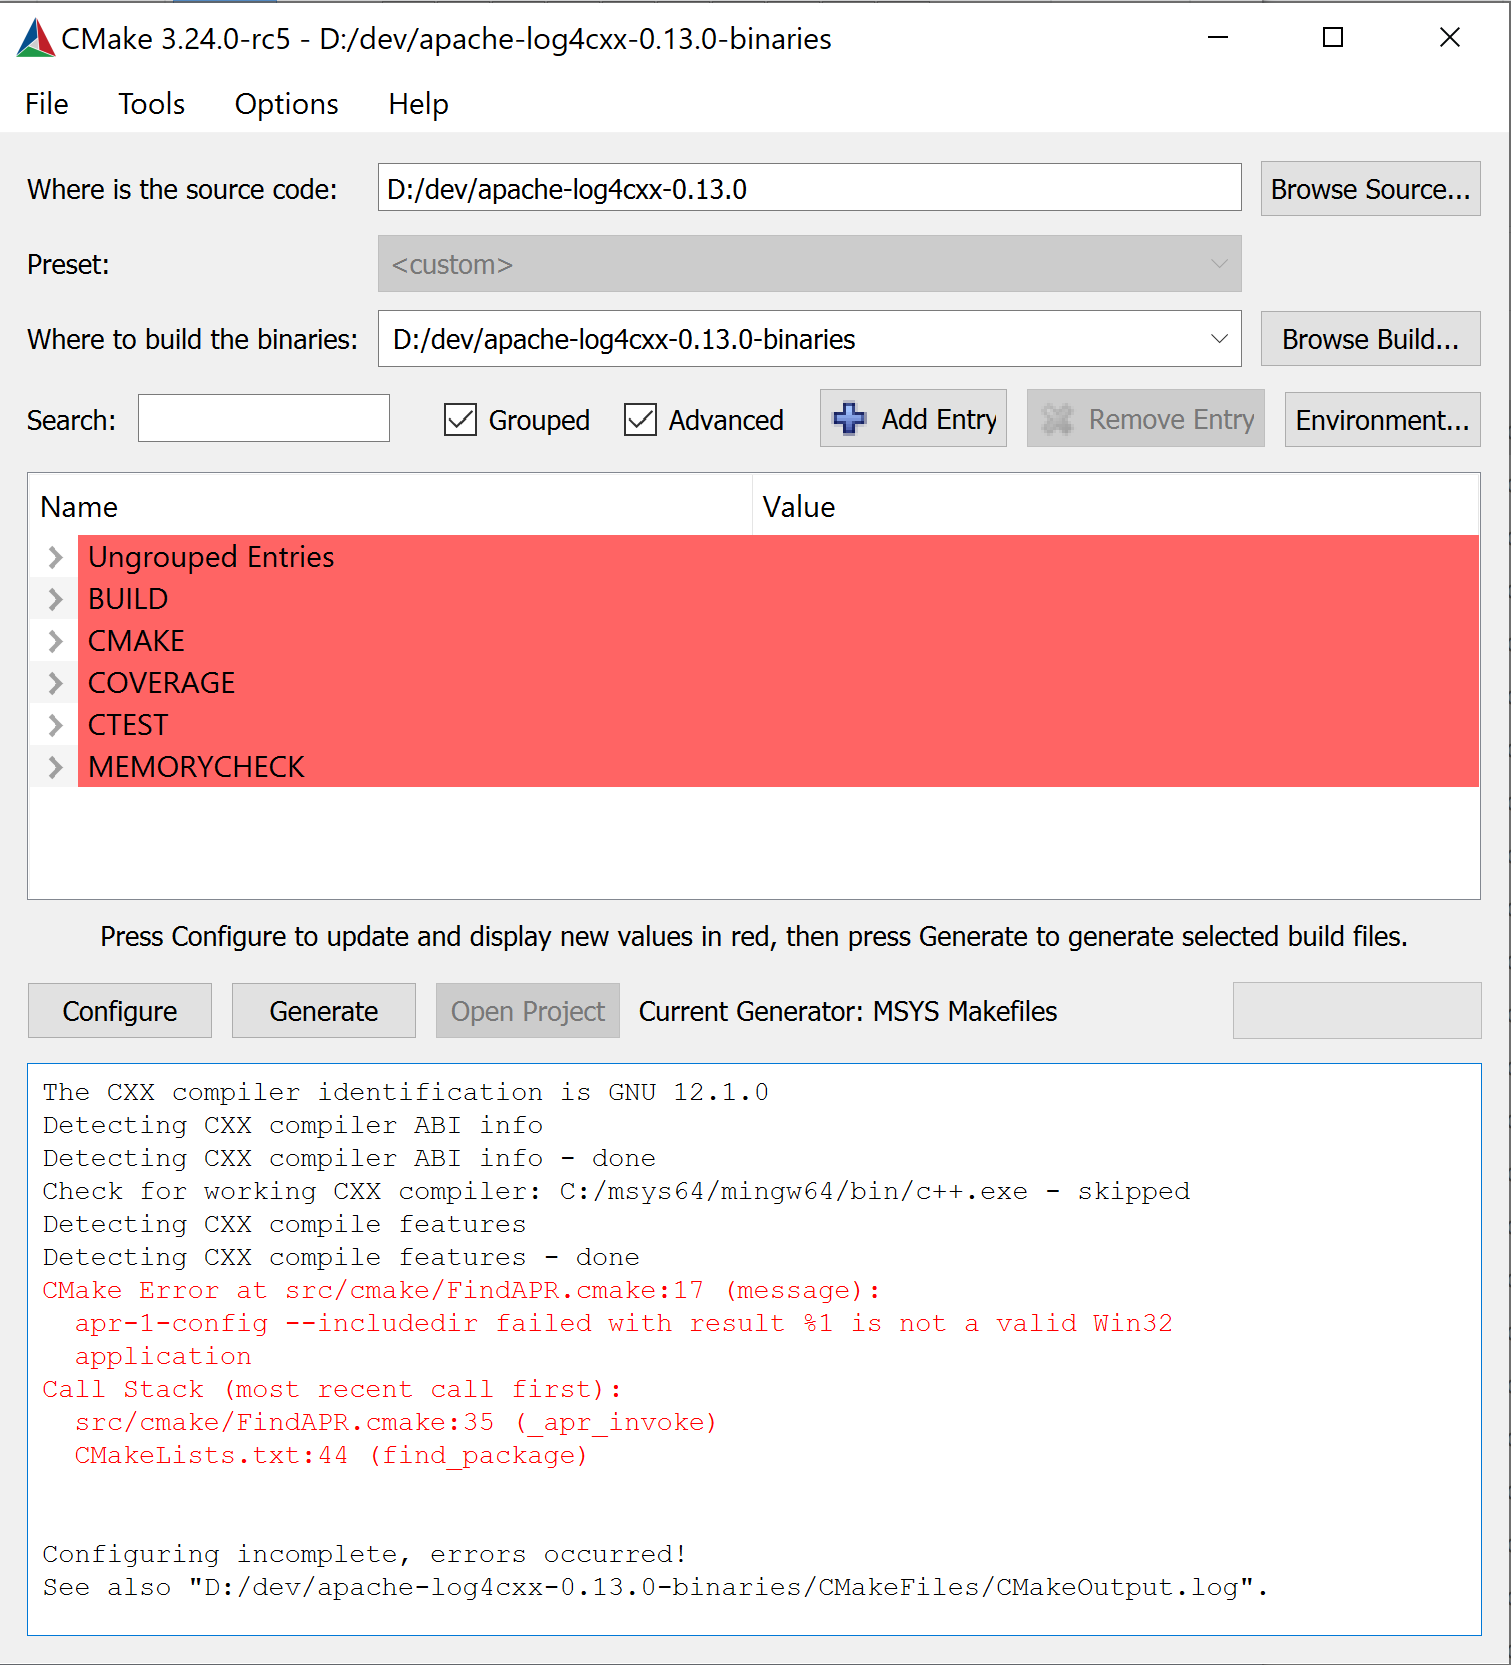The image size is (1511, 1665).
Task: Expand the BUILD group chevron
Action: click(56, 599)
